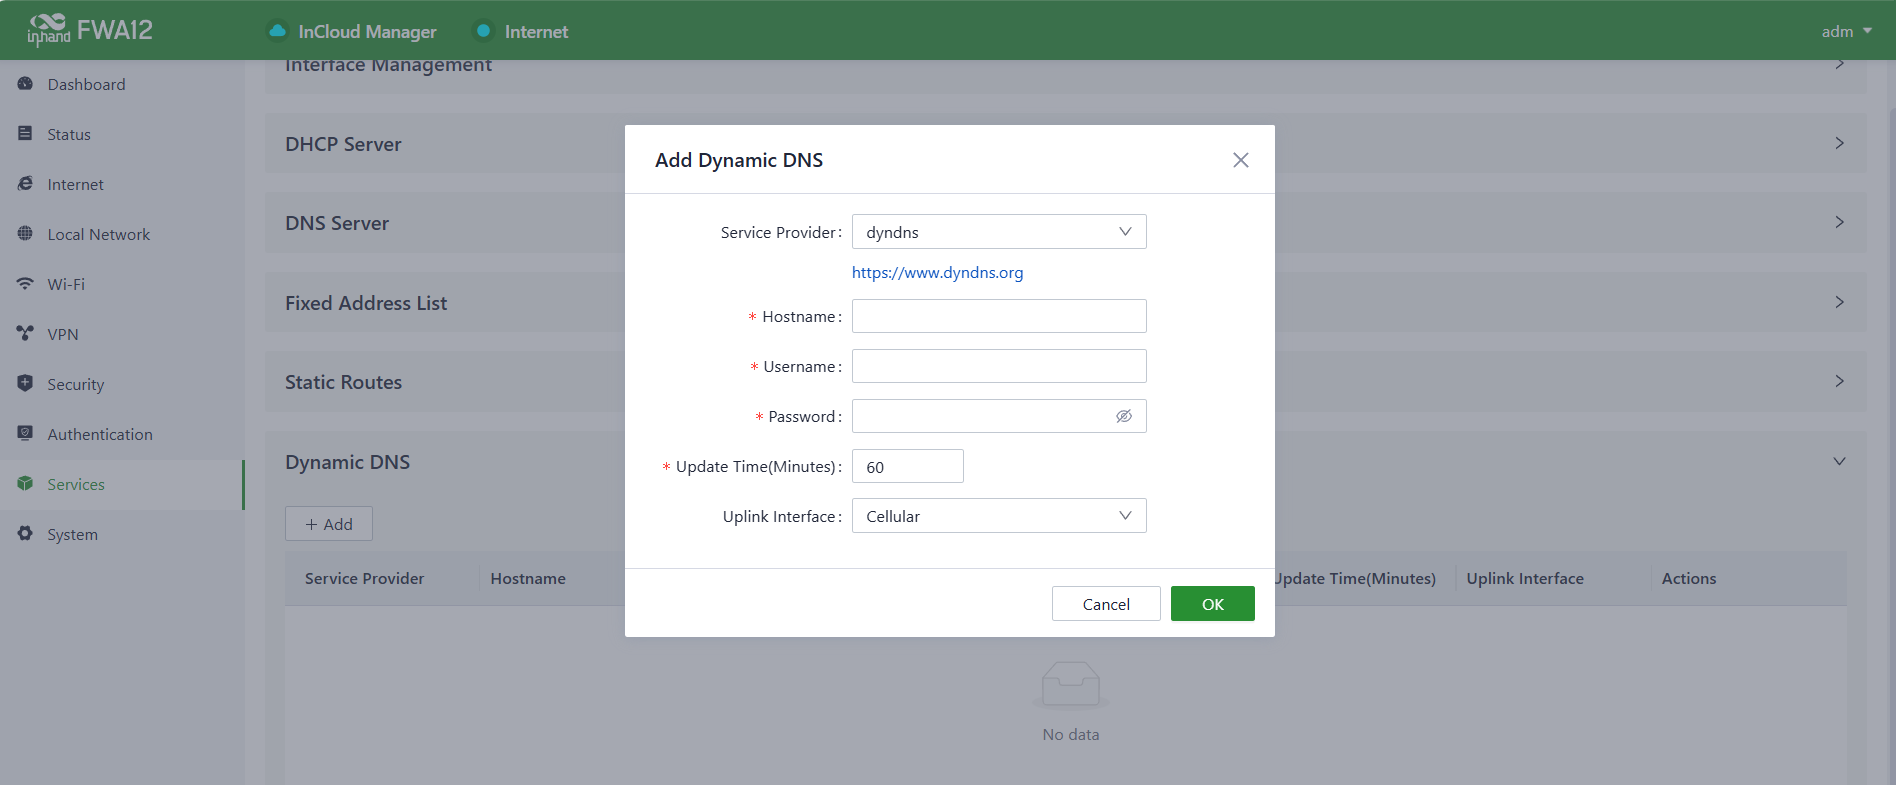
Task: Click the Cancel button
Action: point(1105,604)
